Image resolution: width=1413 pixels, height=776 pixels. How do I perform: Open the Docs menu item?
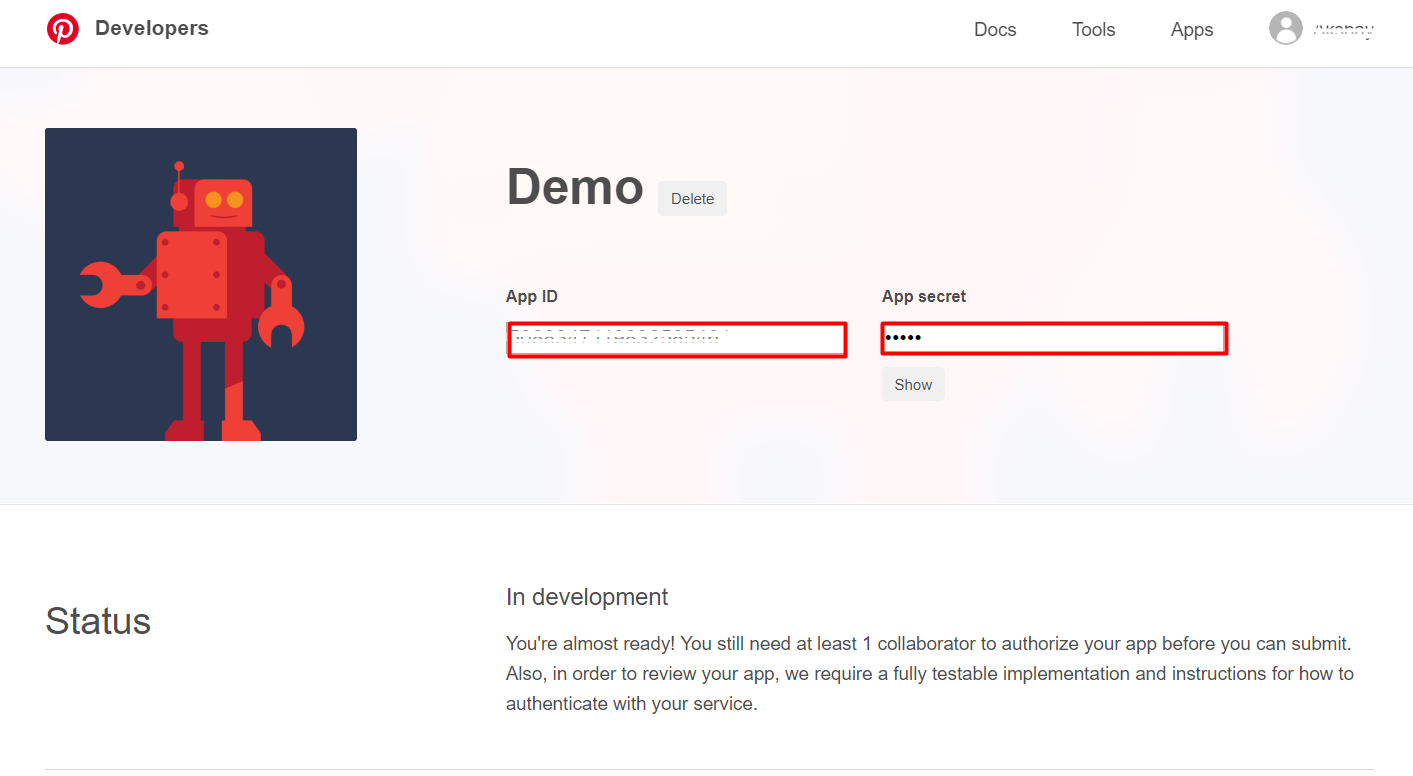pos(994,30)
